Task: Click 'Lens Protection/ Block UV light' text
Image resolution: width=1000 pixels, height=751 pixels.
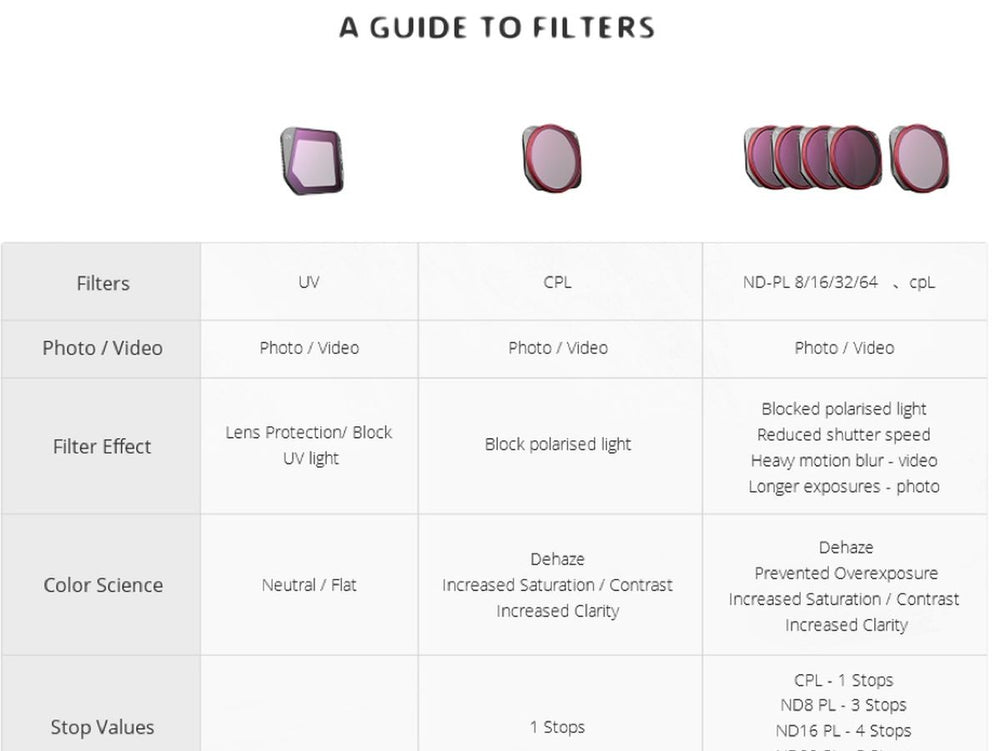Action: click(309, 445)
